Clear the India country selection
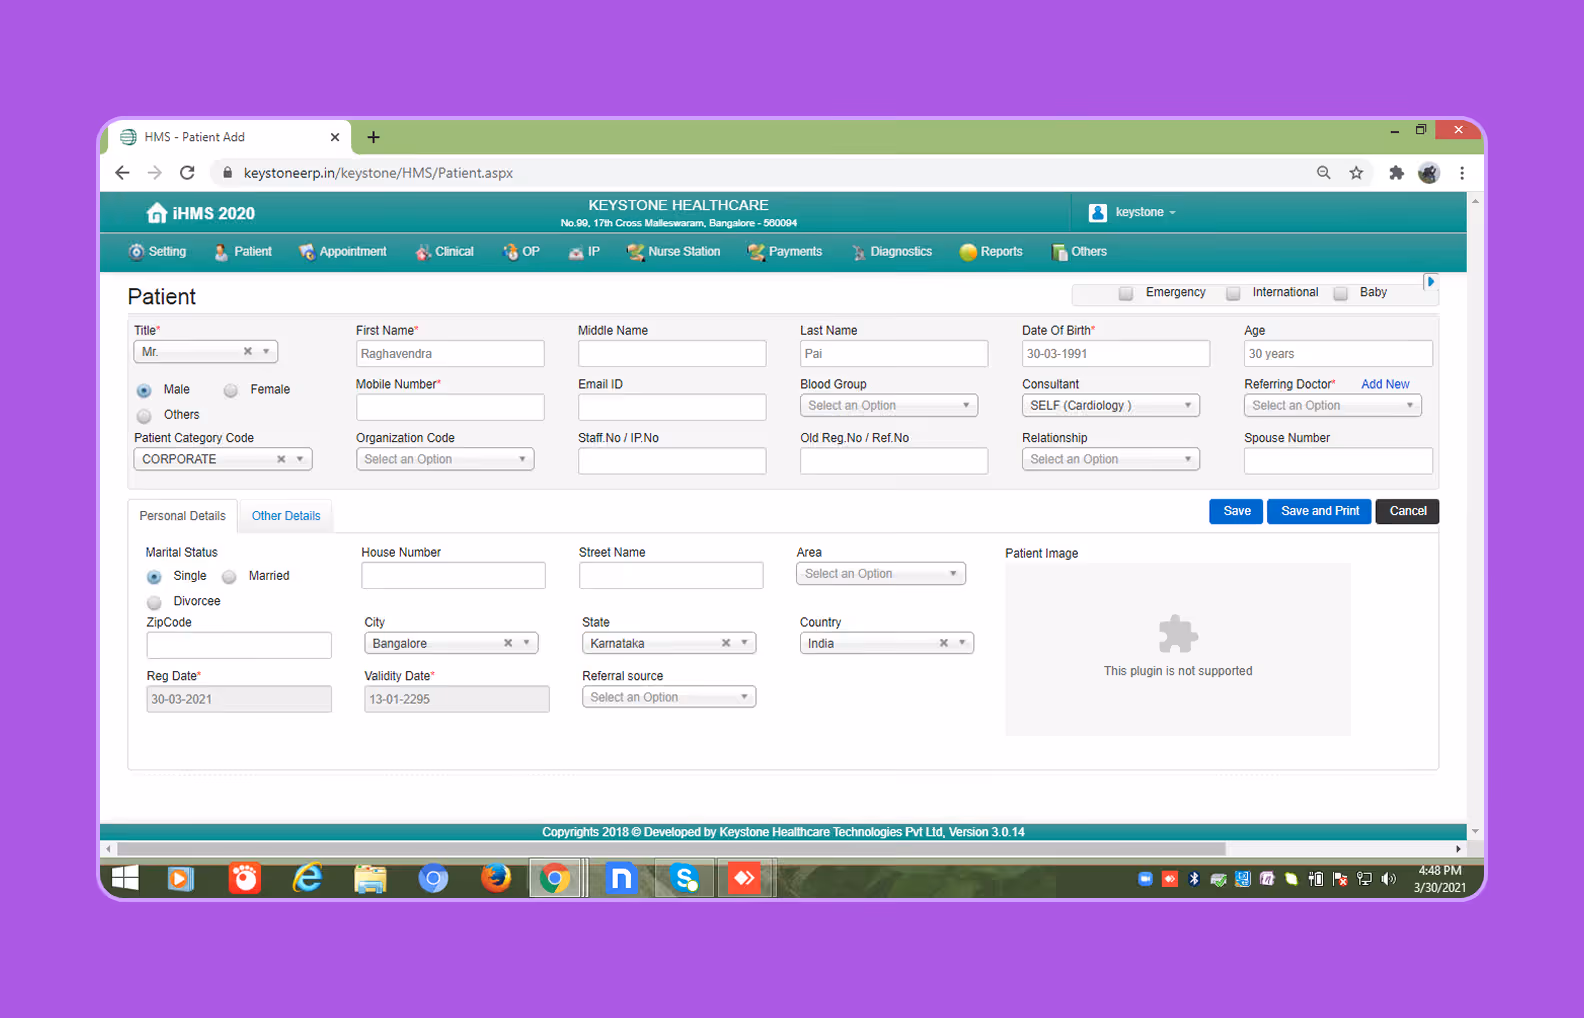1584x1018 pixels. [944, 643]
